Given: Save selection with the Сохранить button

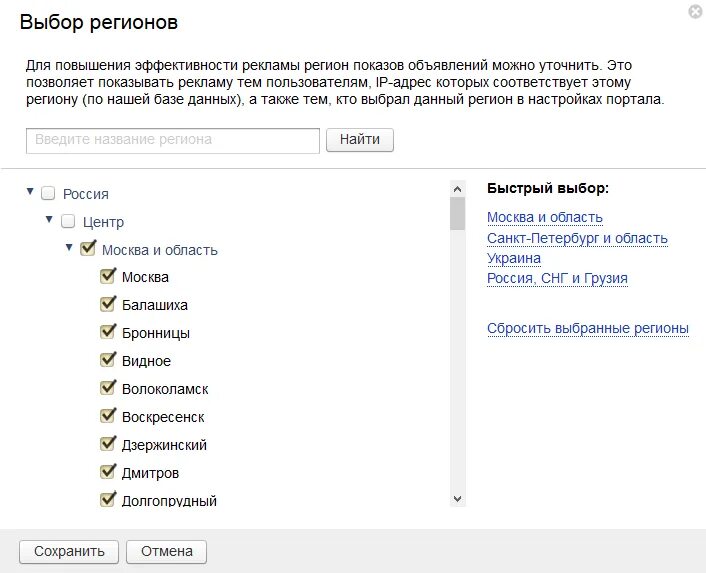Looking at the screenshot, I should [x=69, y=552].
